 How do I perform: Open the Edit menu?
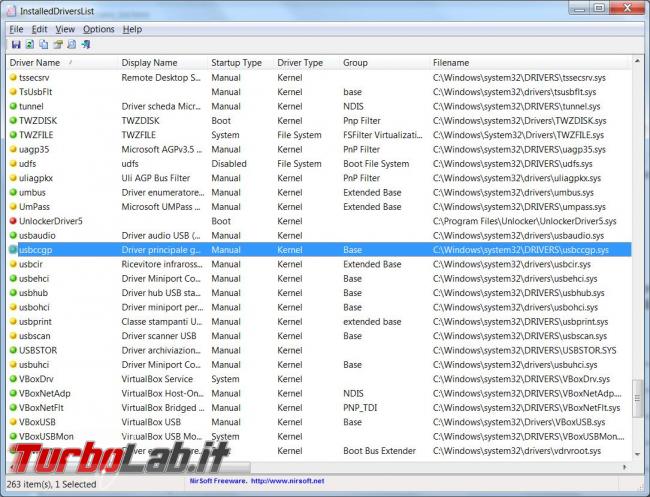pyautogui.click(x=39, y=29)
